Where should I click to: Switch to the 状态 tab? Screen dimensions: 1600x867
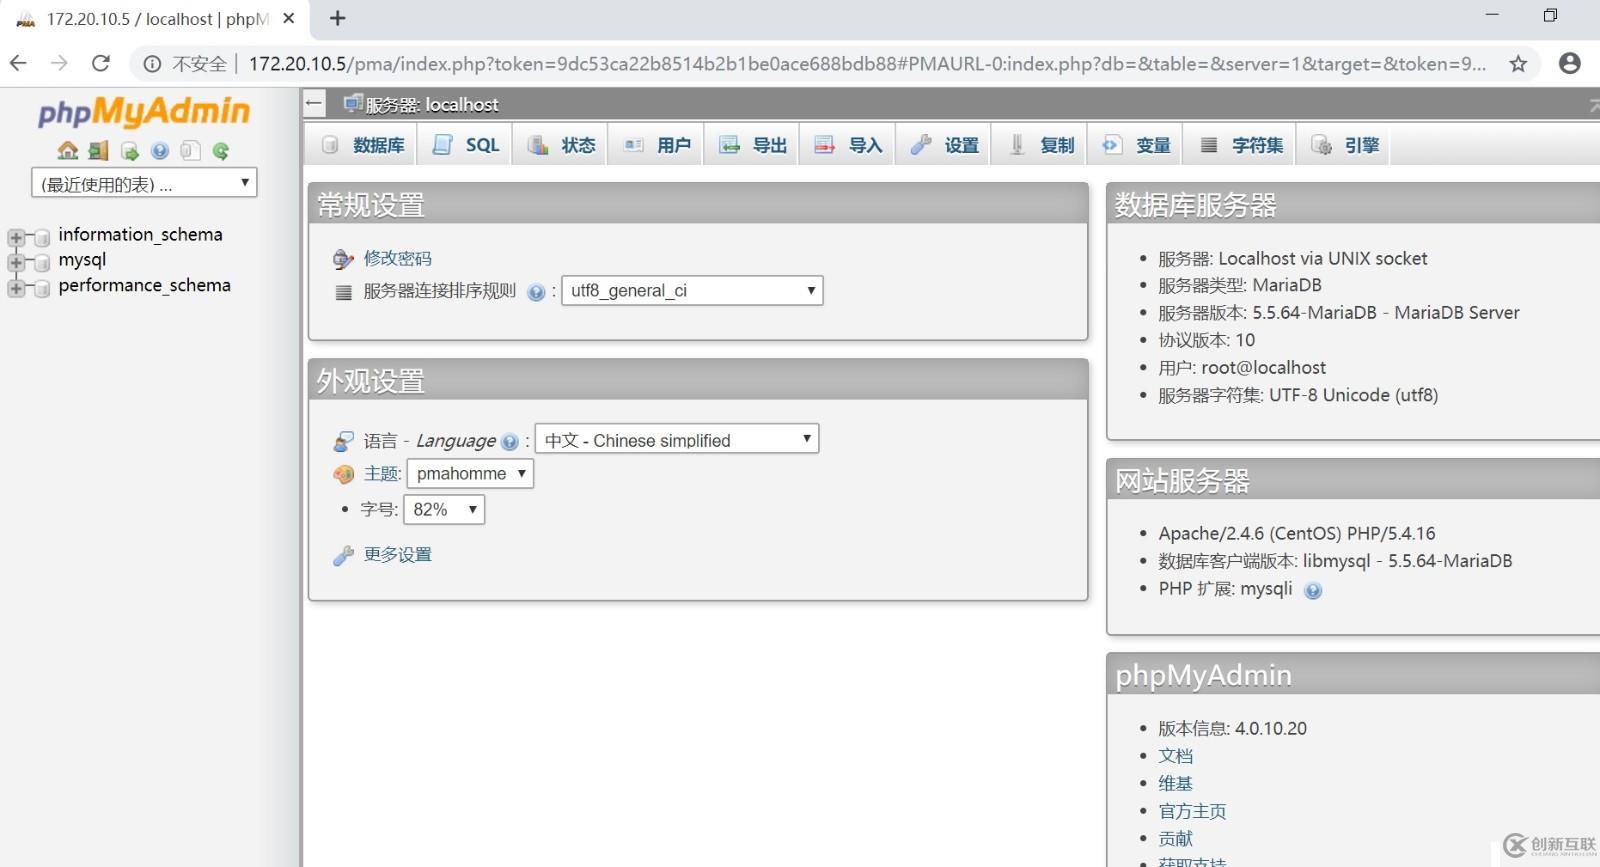pos(561,145)
